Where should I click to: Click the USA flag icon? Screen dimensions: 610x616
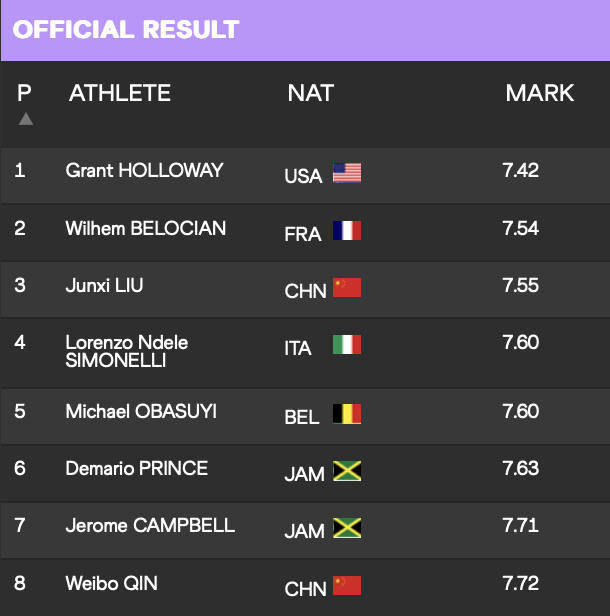tap(347, 173)
